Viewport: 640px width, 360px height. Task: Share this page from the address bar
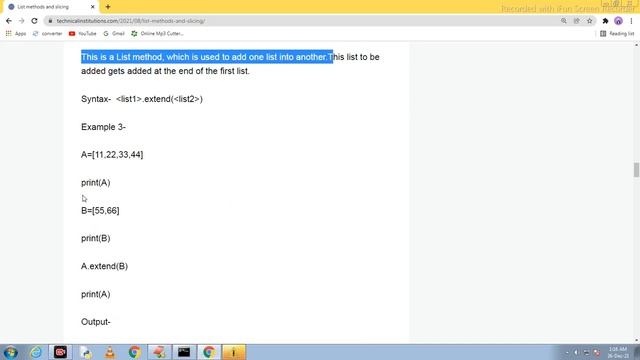coord(576,21)
